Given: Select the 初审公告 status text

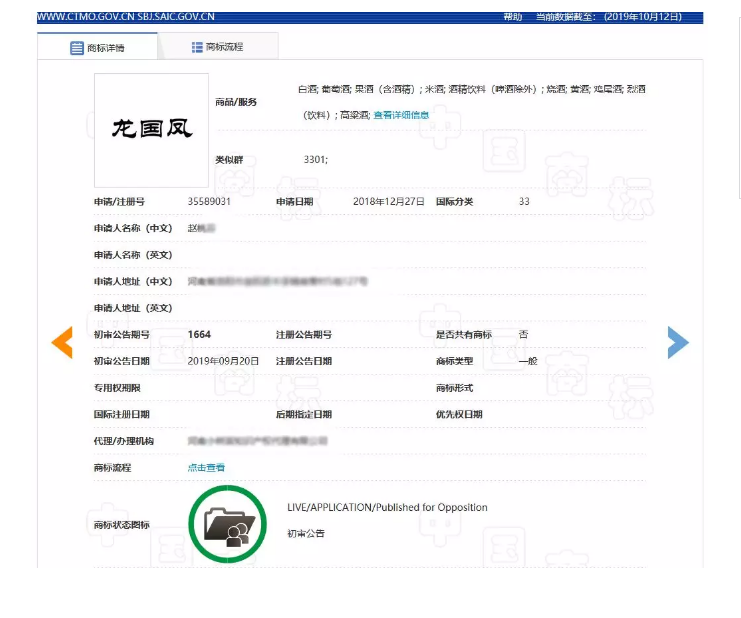Looking at the screenshot, I should pyautogui.click(x=306, y=534).
